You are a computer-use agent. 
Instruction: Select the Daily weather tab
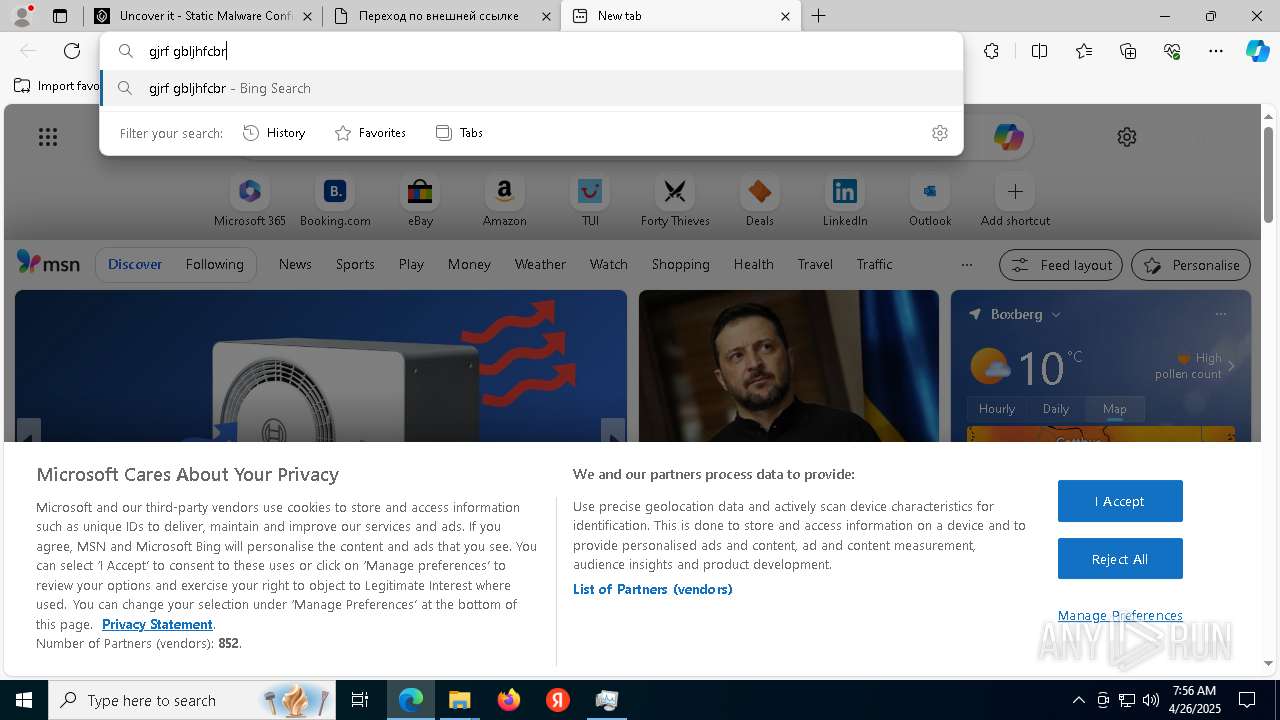[1056, 409]
